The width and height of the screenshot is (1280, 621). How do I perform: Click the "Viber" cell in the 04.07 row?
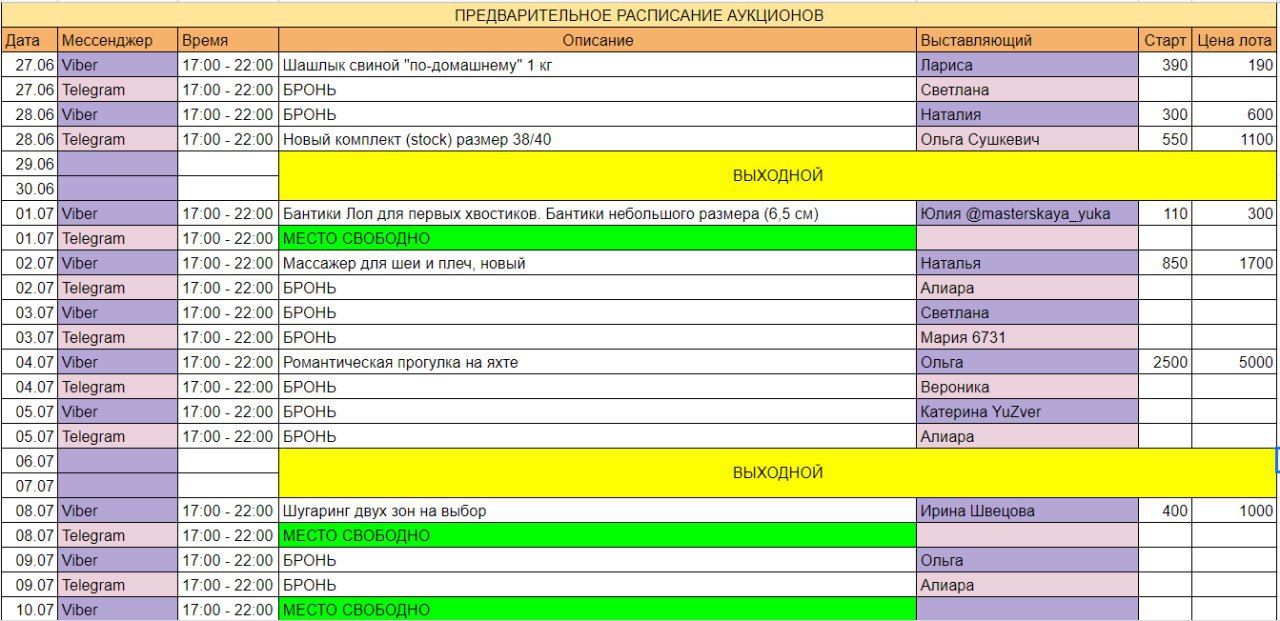pyautogui.click(x=118, y=362)
